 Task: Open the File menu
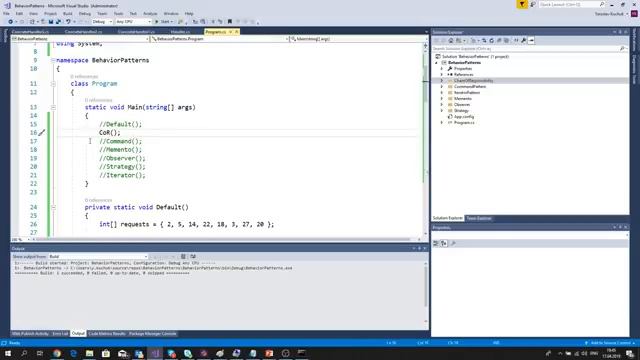[6, 13]
